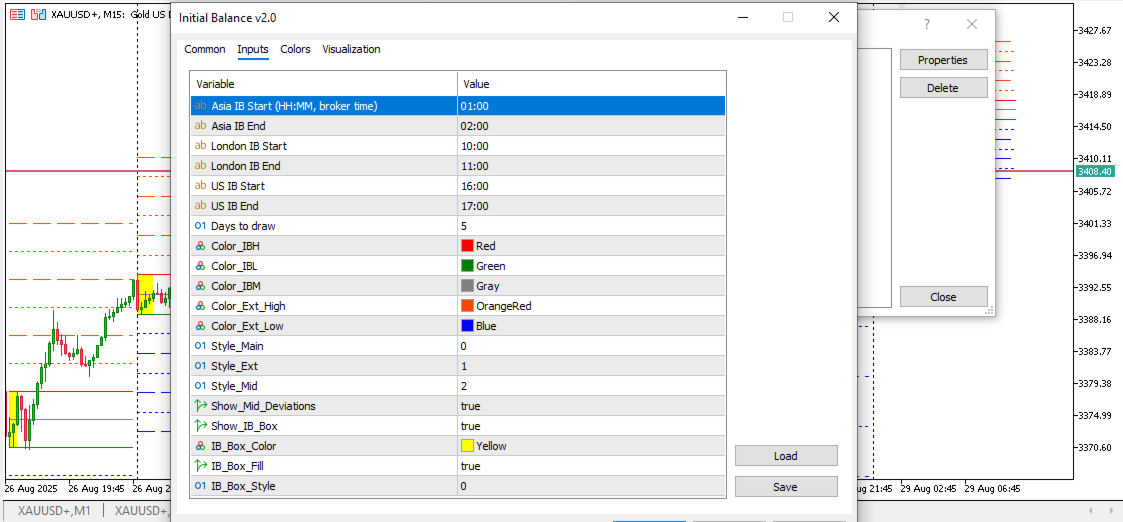The image size is (1123, 522).
Task: Open the Colors tab
Action: coord(295,49)
